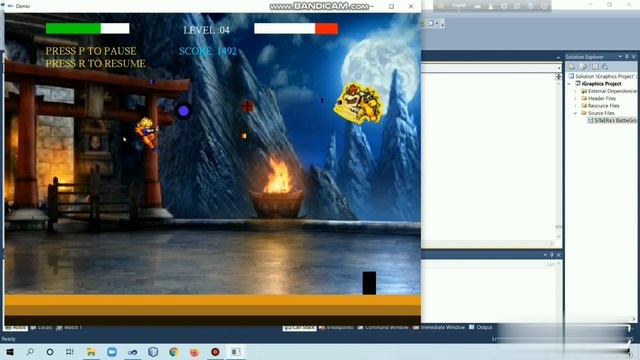Open Task View on the taskbar
The image size is (640, 360).
click(70, 351)
